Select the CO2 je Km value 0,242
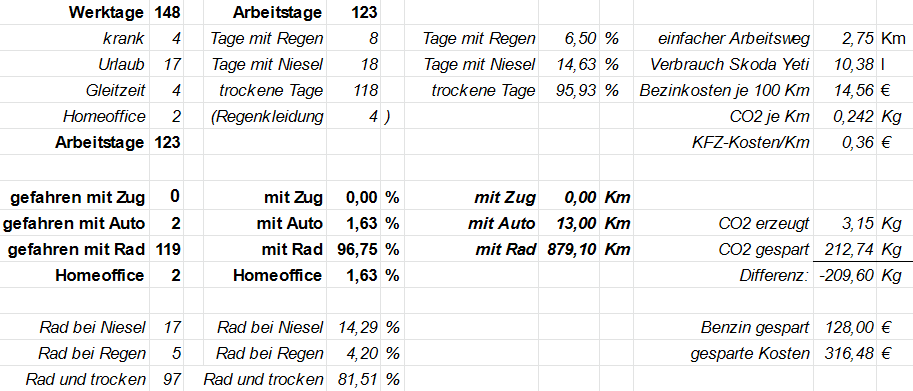 tap(845, 116)
